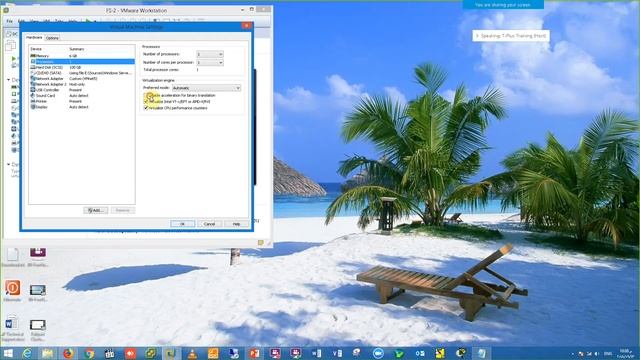Open the Word icon in the taskbar
Image resolution: width=640 pixels, height=360 pixels.
click(x=316, y=353)
